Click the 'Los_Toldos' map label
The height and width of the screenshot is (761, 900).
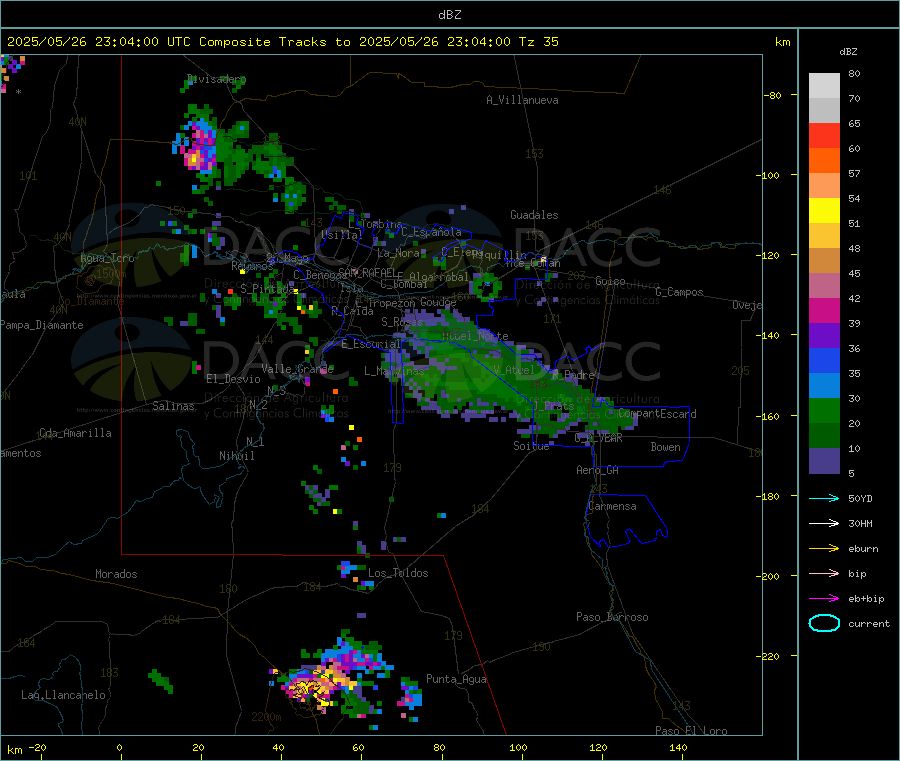(x=398, y=573)
